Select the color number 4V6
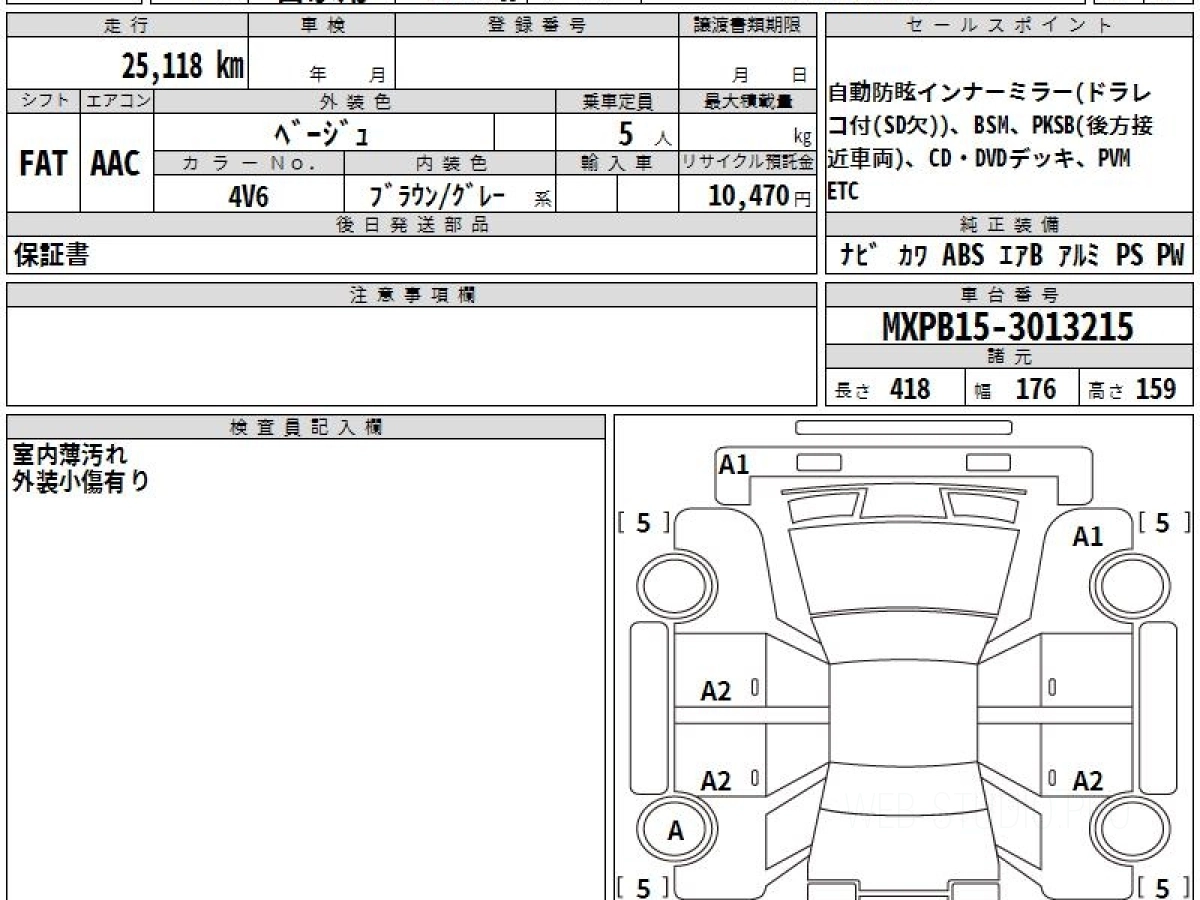Viewport: 1200px width, 900px height. click(248, 196)
